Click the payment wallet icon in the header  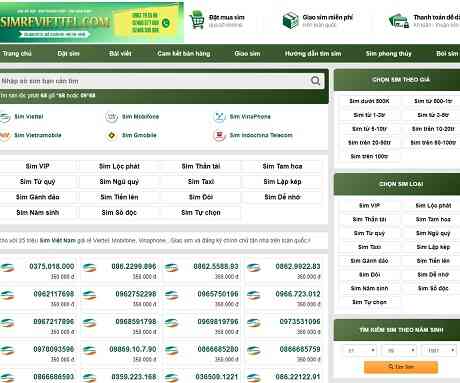pos(399,21)
